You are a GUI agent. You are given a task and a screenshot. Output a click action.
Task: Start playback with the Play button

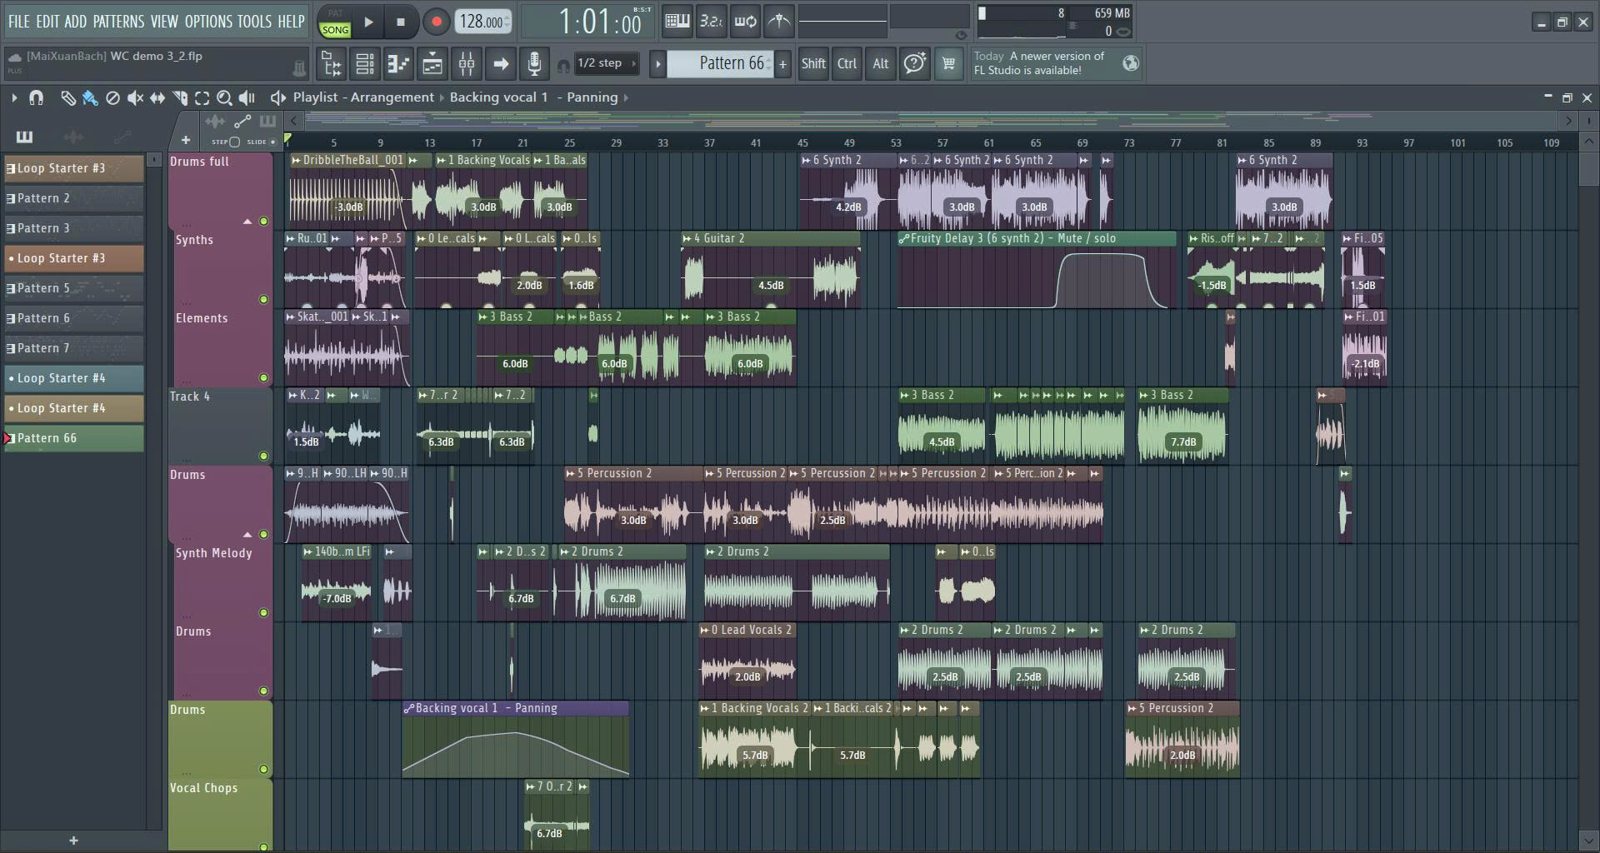pos(368,21)
